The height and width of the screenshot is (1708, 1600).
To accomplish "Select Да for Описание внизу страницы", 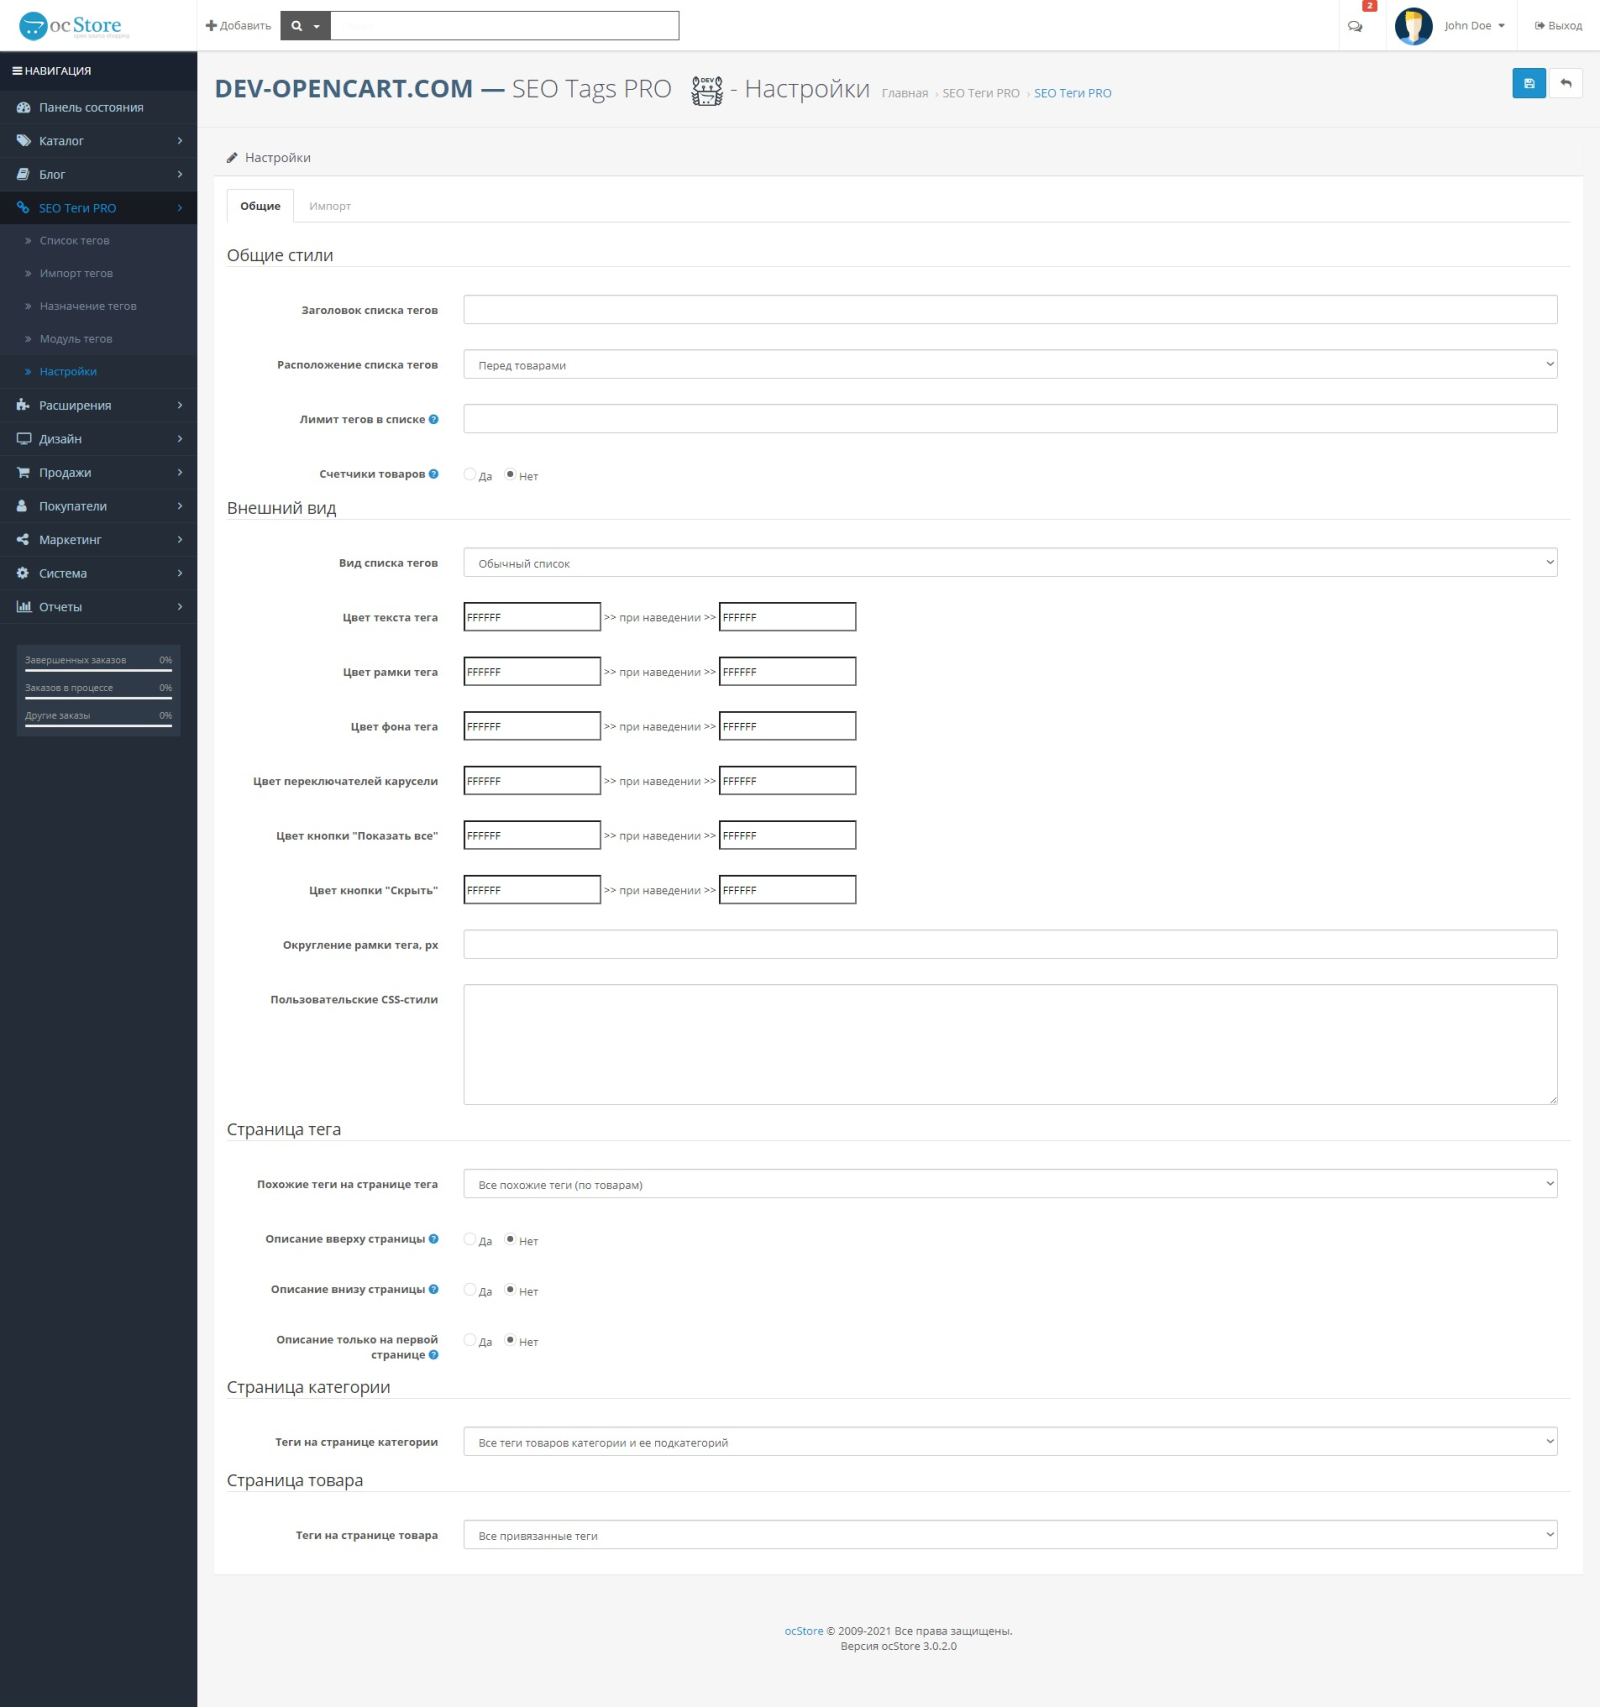I will tap(470, 1289).
